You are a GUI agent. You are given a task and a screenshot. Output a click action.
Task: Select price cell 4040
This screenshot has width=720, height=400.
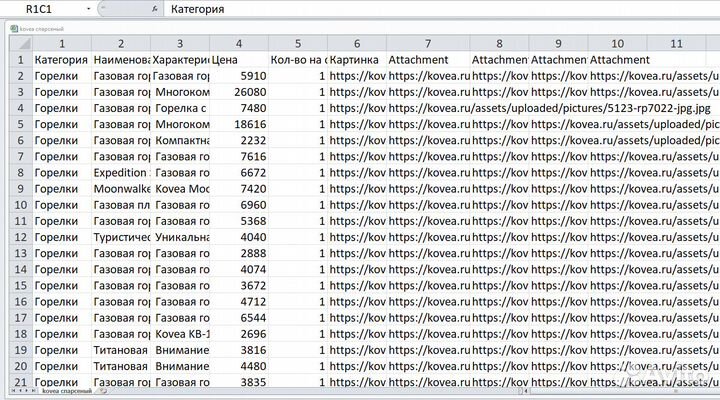[239, 237]
